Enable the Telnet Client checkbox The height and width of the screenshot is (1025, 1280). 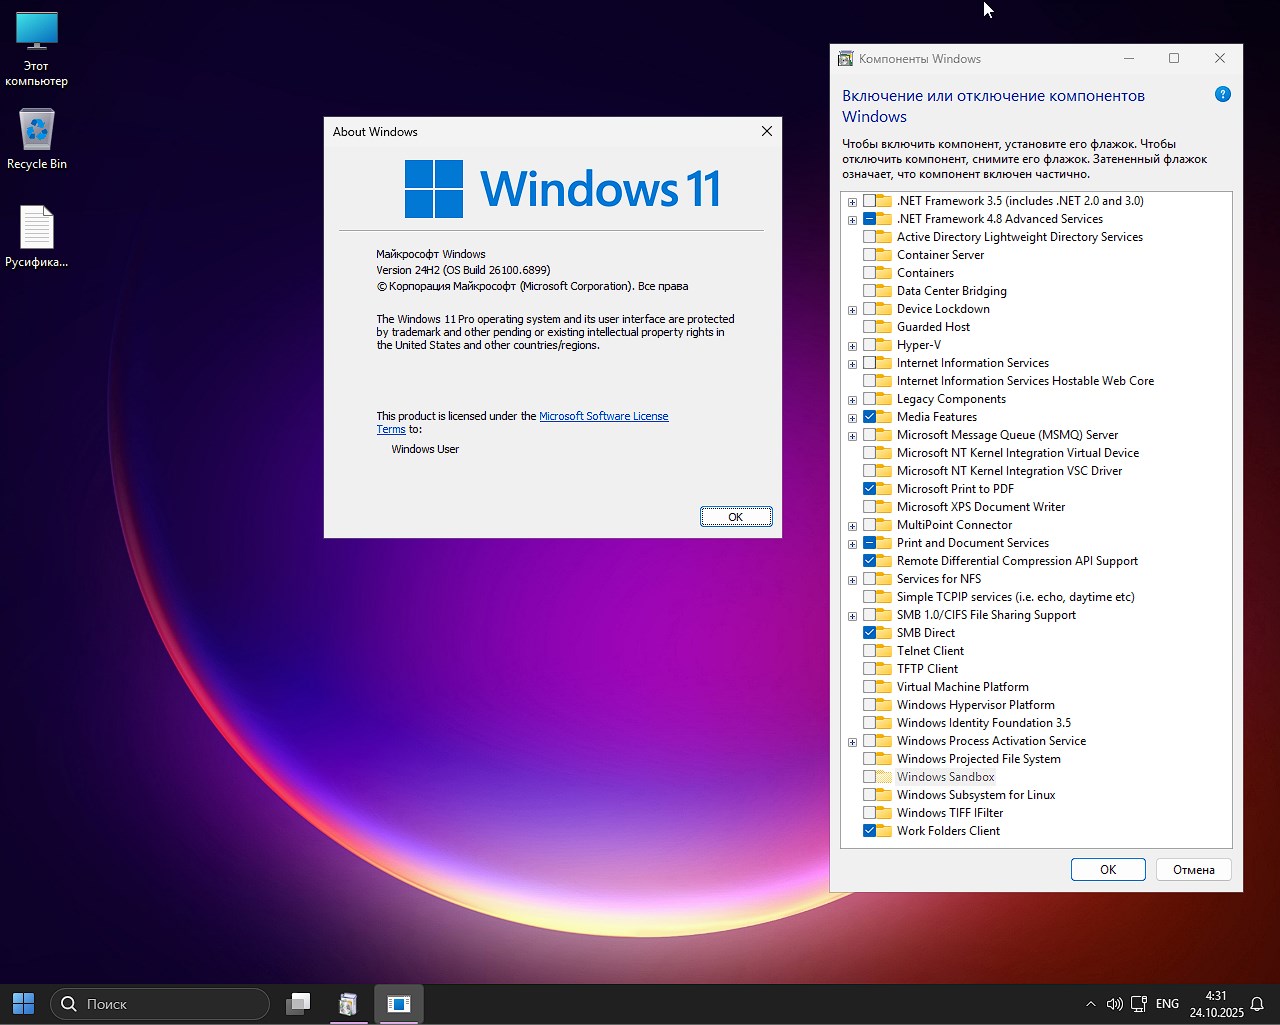click(869, 651)
